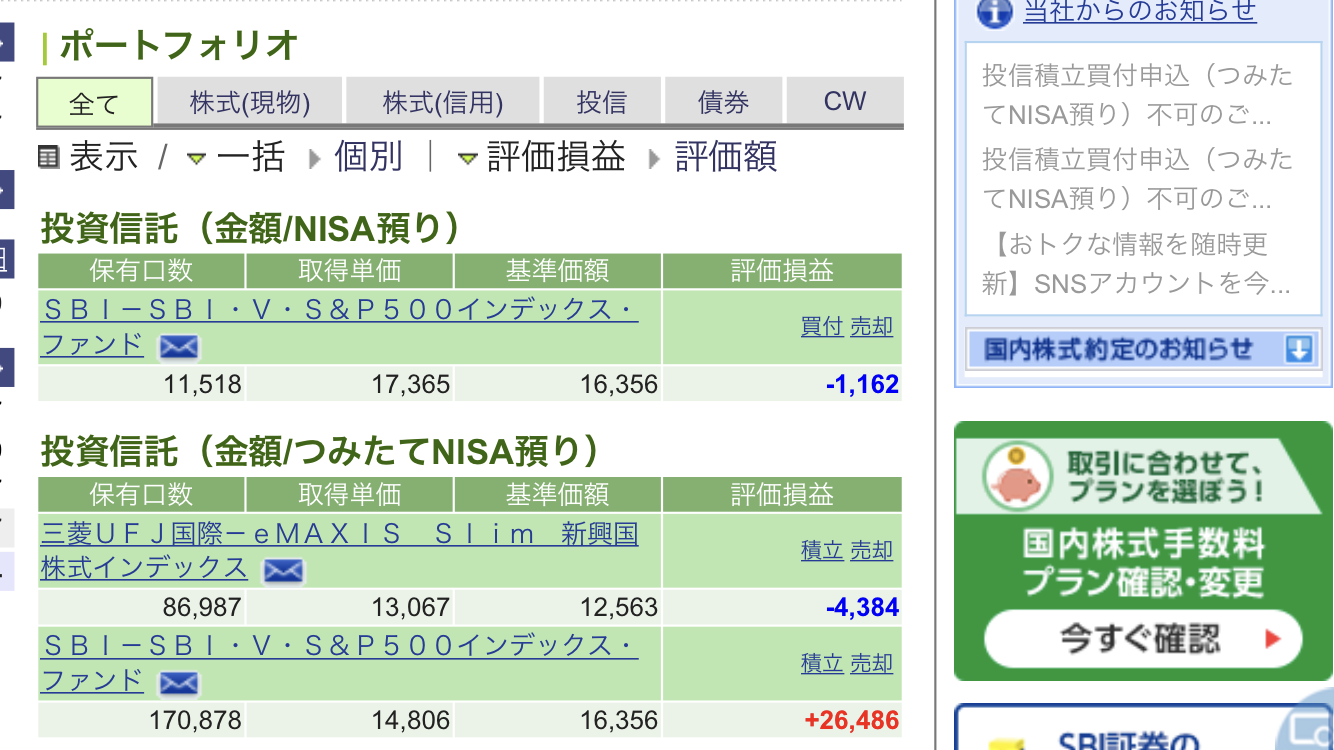Screen dimensions: 1334x750
Task: Open first 投信積立買付申込 notice
Action: [x=1137, y=95]
